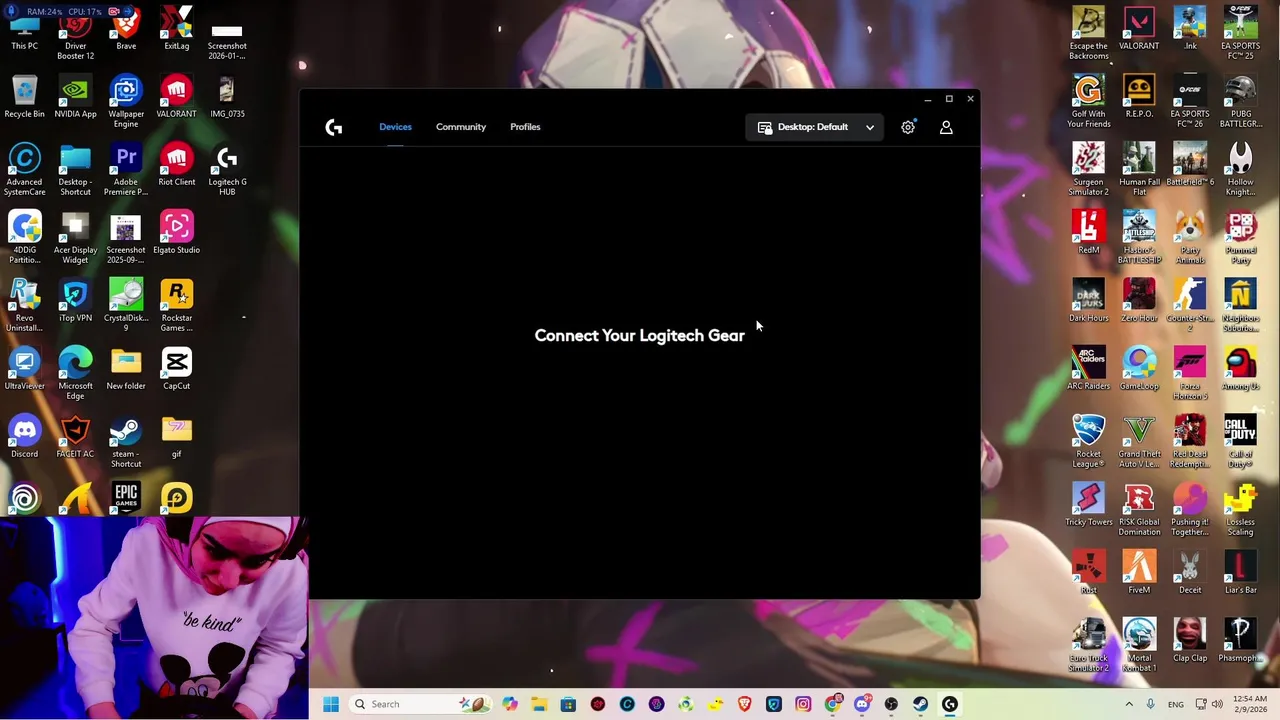Open the Instagram taskbar icon
This screenshot has height=720, width=1280.
pos(803,704)
